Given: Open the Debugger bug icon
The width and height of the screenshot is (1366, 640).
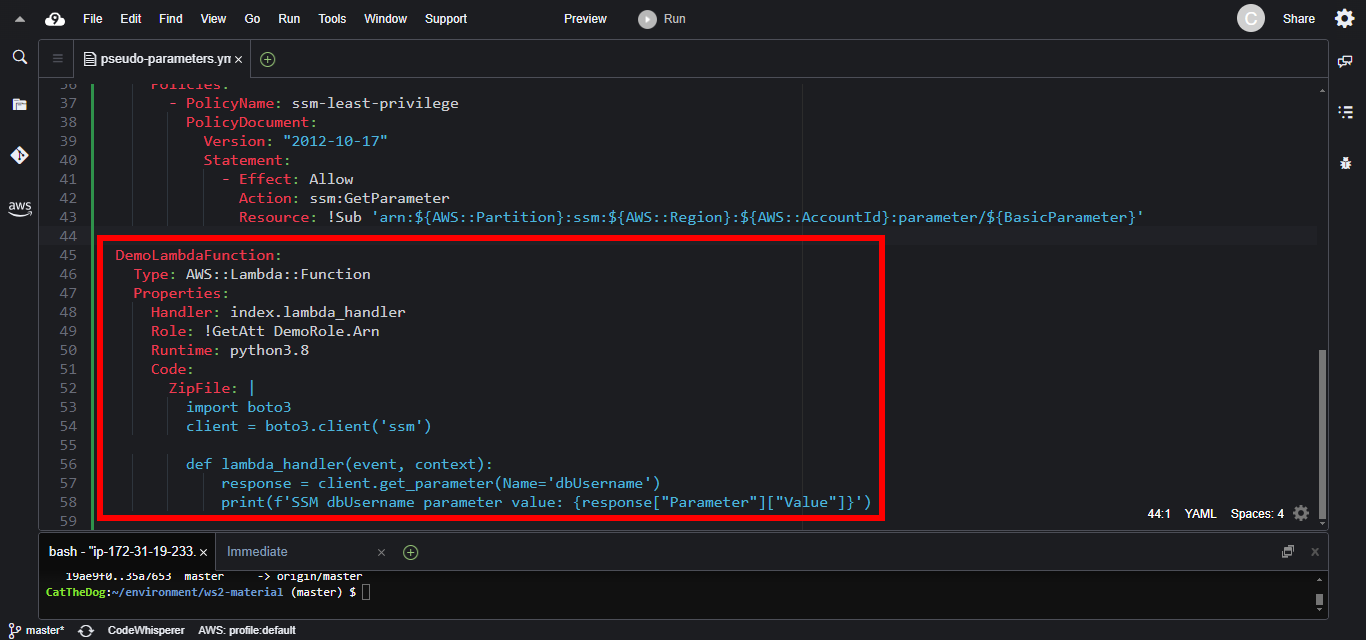Looking at the screenshot, I should [x=1345, y=162].
